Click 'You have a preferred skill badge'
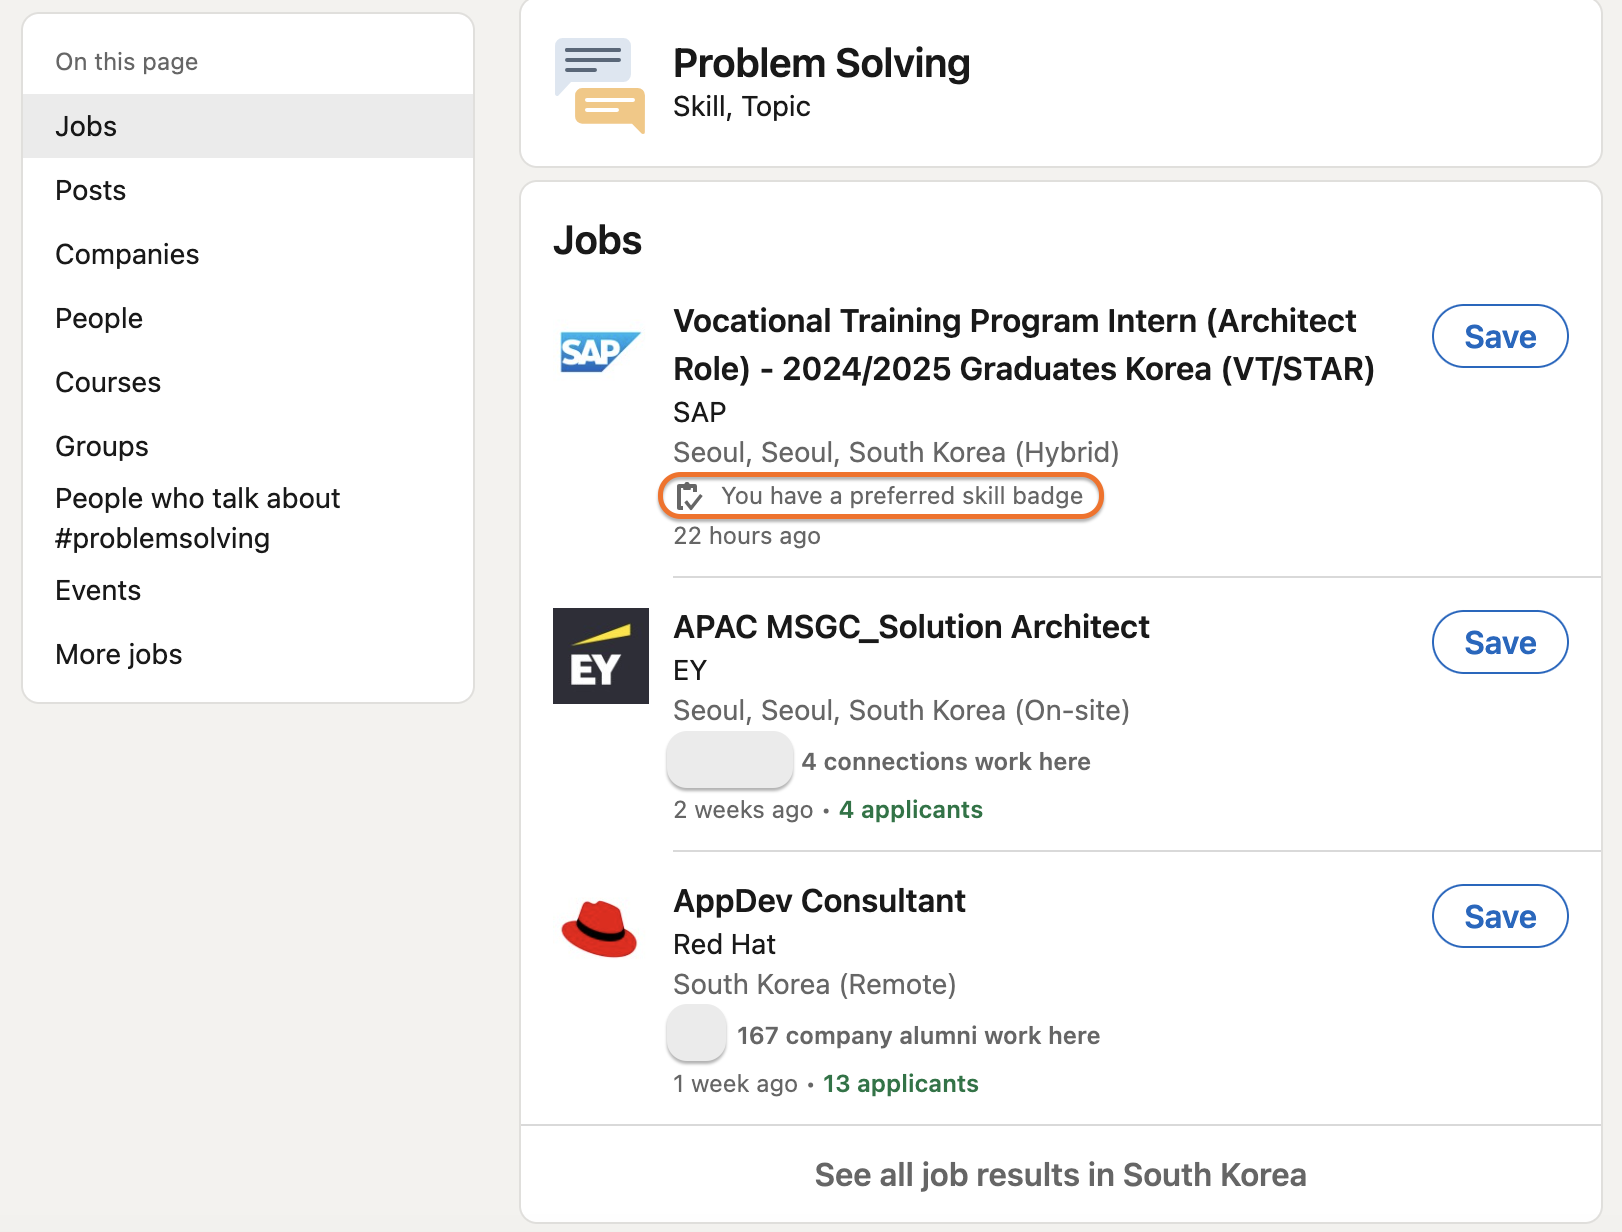Image resolution: width=1622 pixels, height=1232 pixels. pos(902,496)
